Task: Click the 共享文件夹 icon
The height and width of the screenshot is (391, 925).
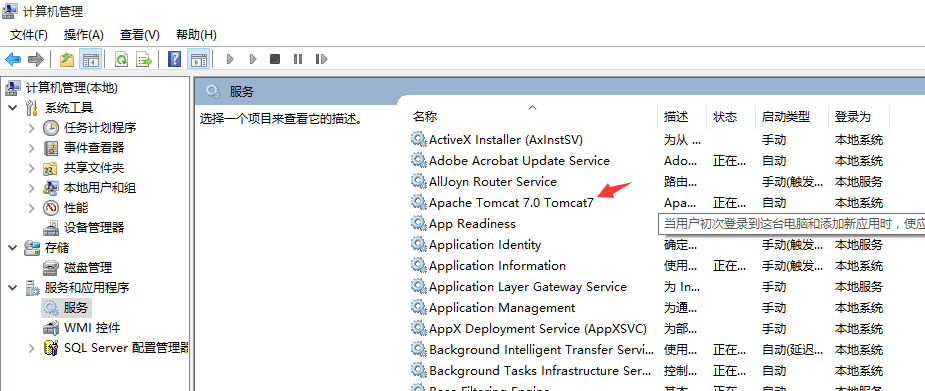Action: 51,168
